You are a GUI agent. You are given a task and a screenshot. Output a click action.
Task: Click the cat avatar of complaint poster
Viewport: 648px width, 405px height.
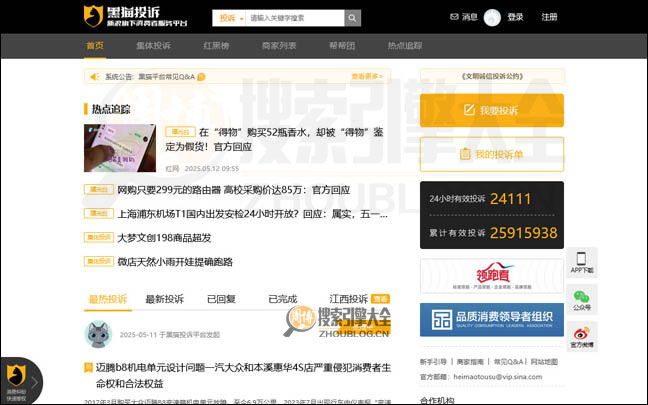pyautogui.click(x=98, y=334)
